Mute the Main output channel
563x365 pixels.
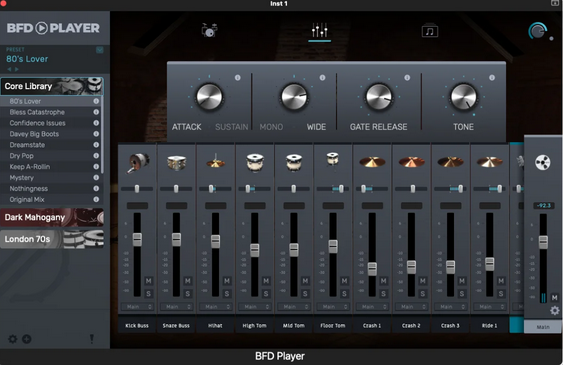554,298
